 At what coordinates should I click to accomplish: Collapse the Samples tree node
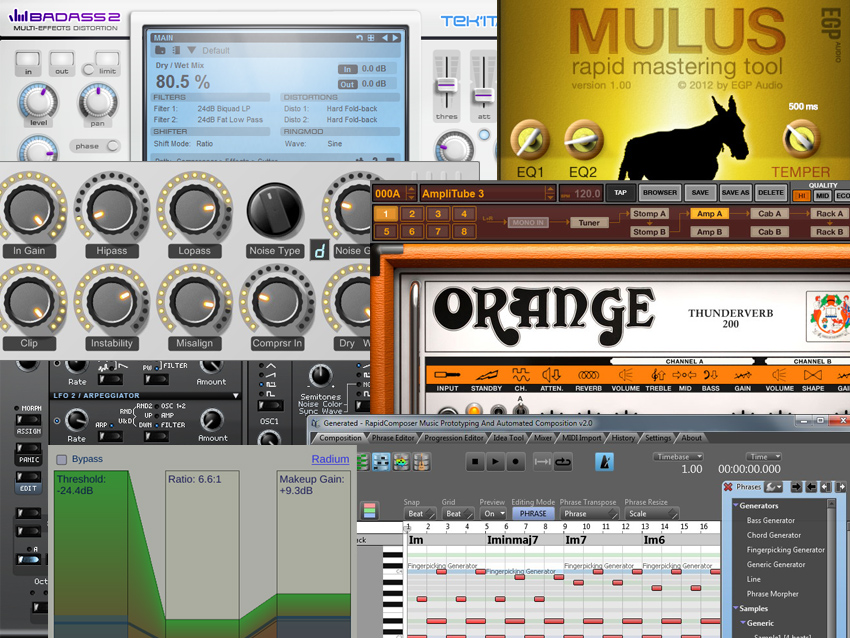736,608
